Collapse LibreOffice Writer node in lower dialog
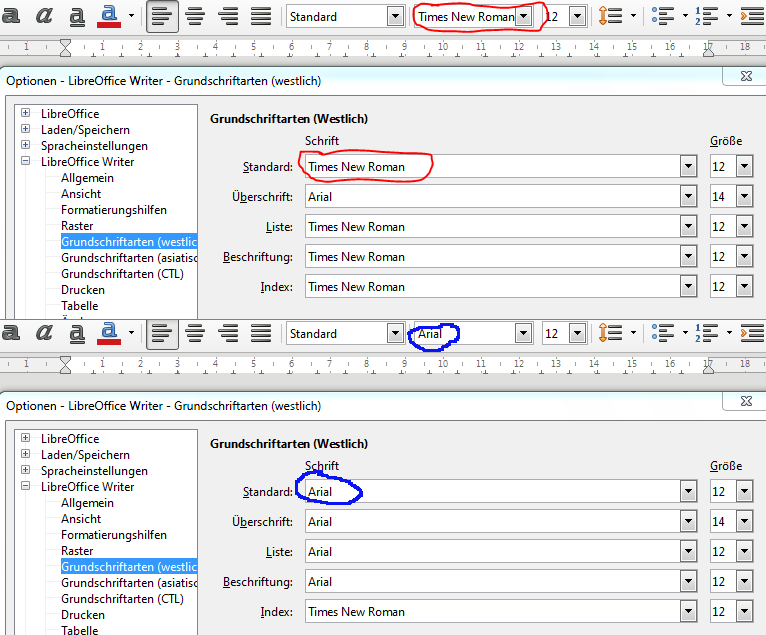Screen dimensions: 766x635 (x=25, y=486)
